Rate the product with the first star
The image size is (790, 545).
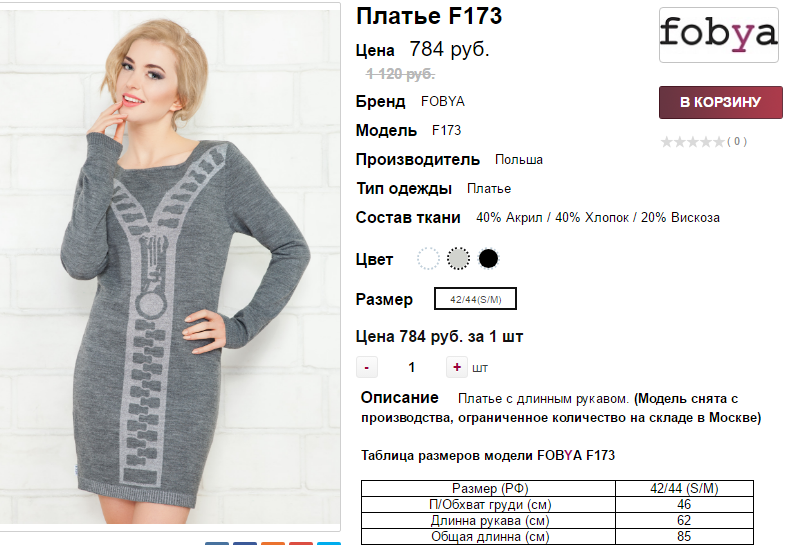667,142
